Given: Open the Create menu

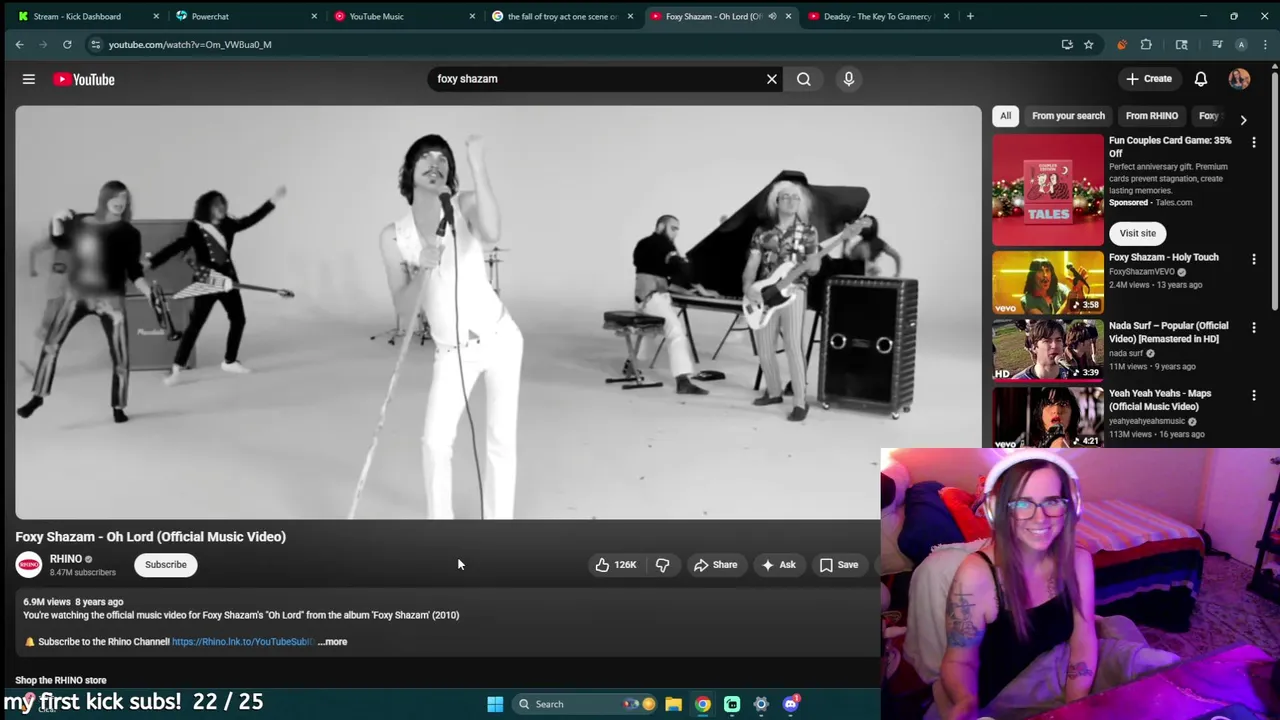Looking at the screenshot, I should tap(1148, 79).
